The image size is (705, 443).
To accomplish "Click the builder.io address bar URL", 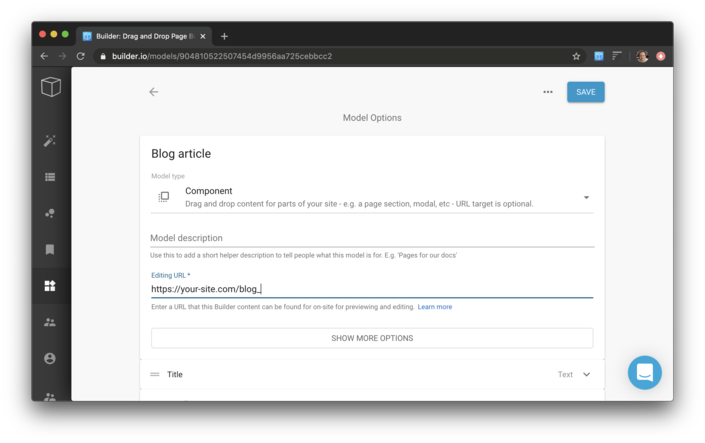I will coord(222,56).
